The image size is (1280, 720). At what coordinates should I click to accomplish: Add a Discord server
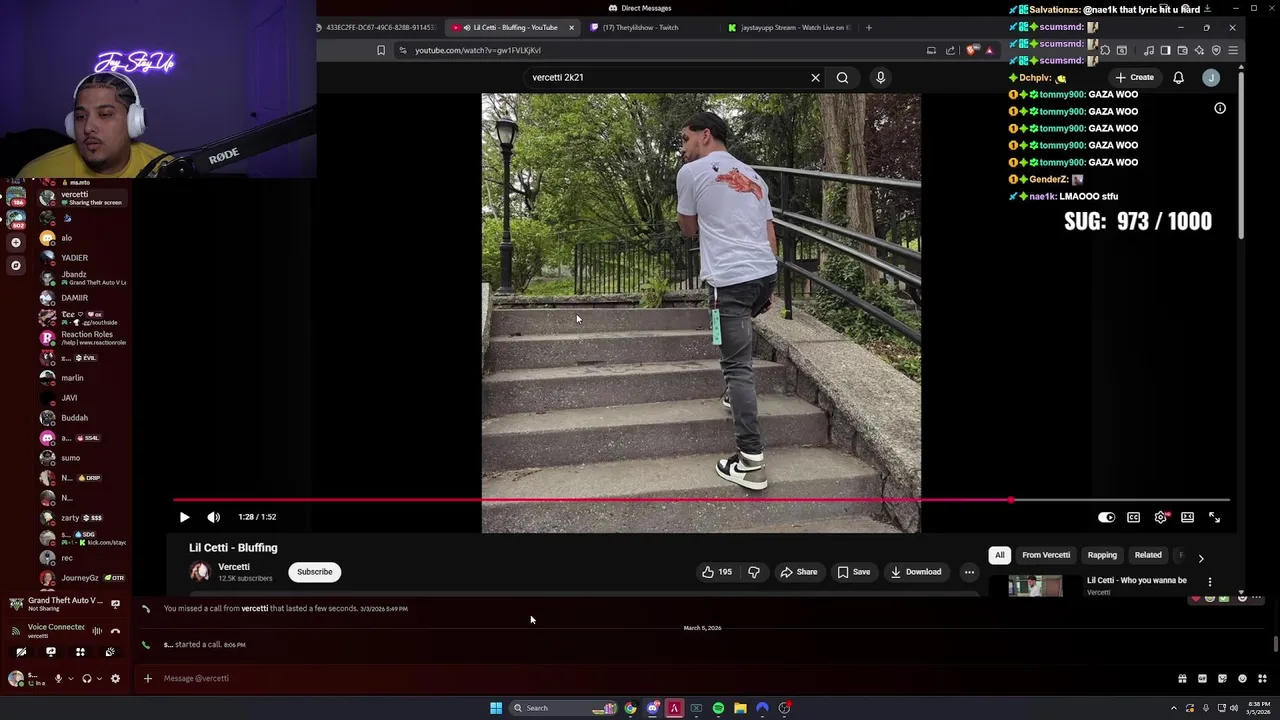(15, 242)
